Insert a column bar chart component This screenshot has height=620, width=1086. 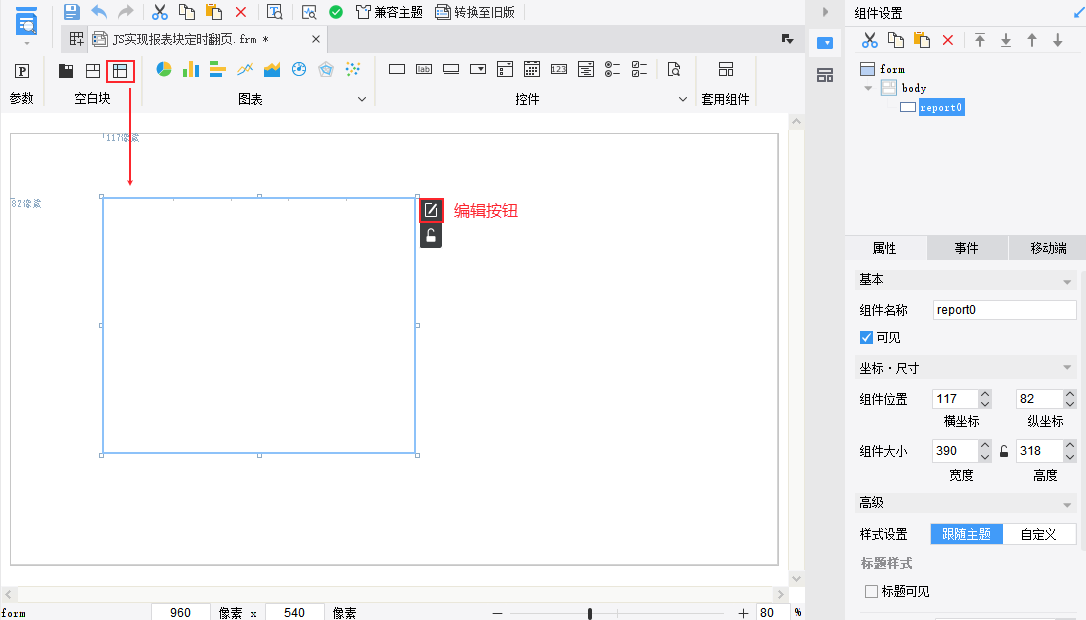click(191, 69)
